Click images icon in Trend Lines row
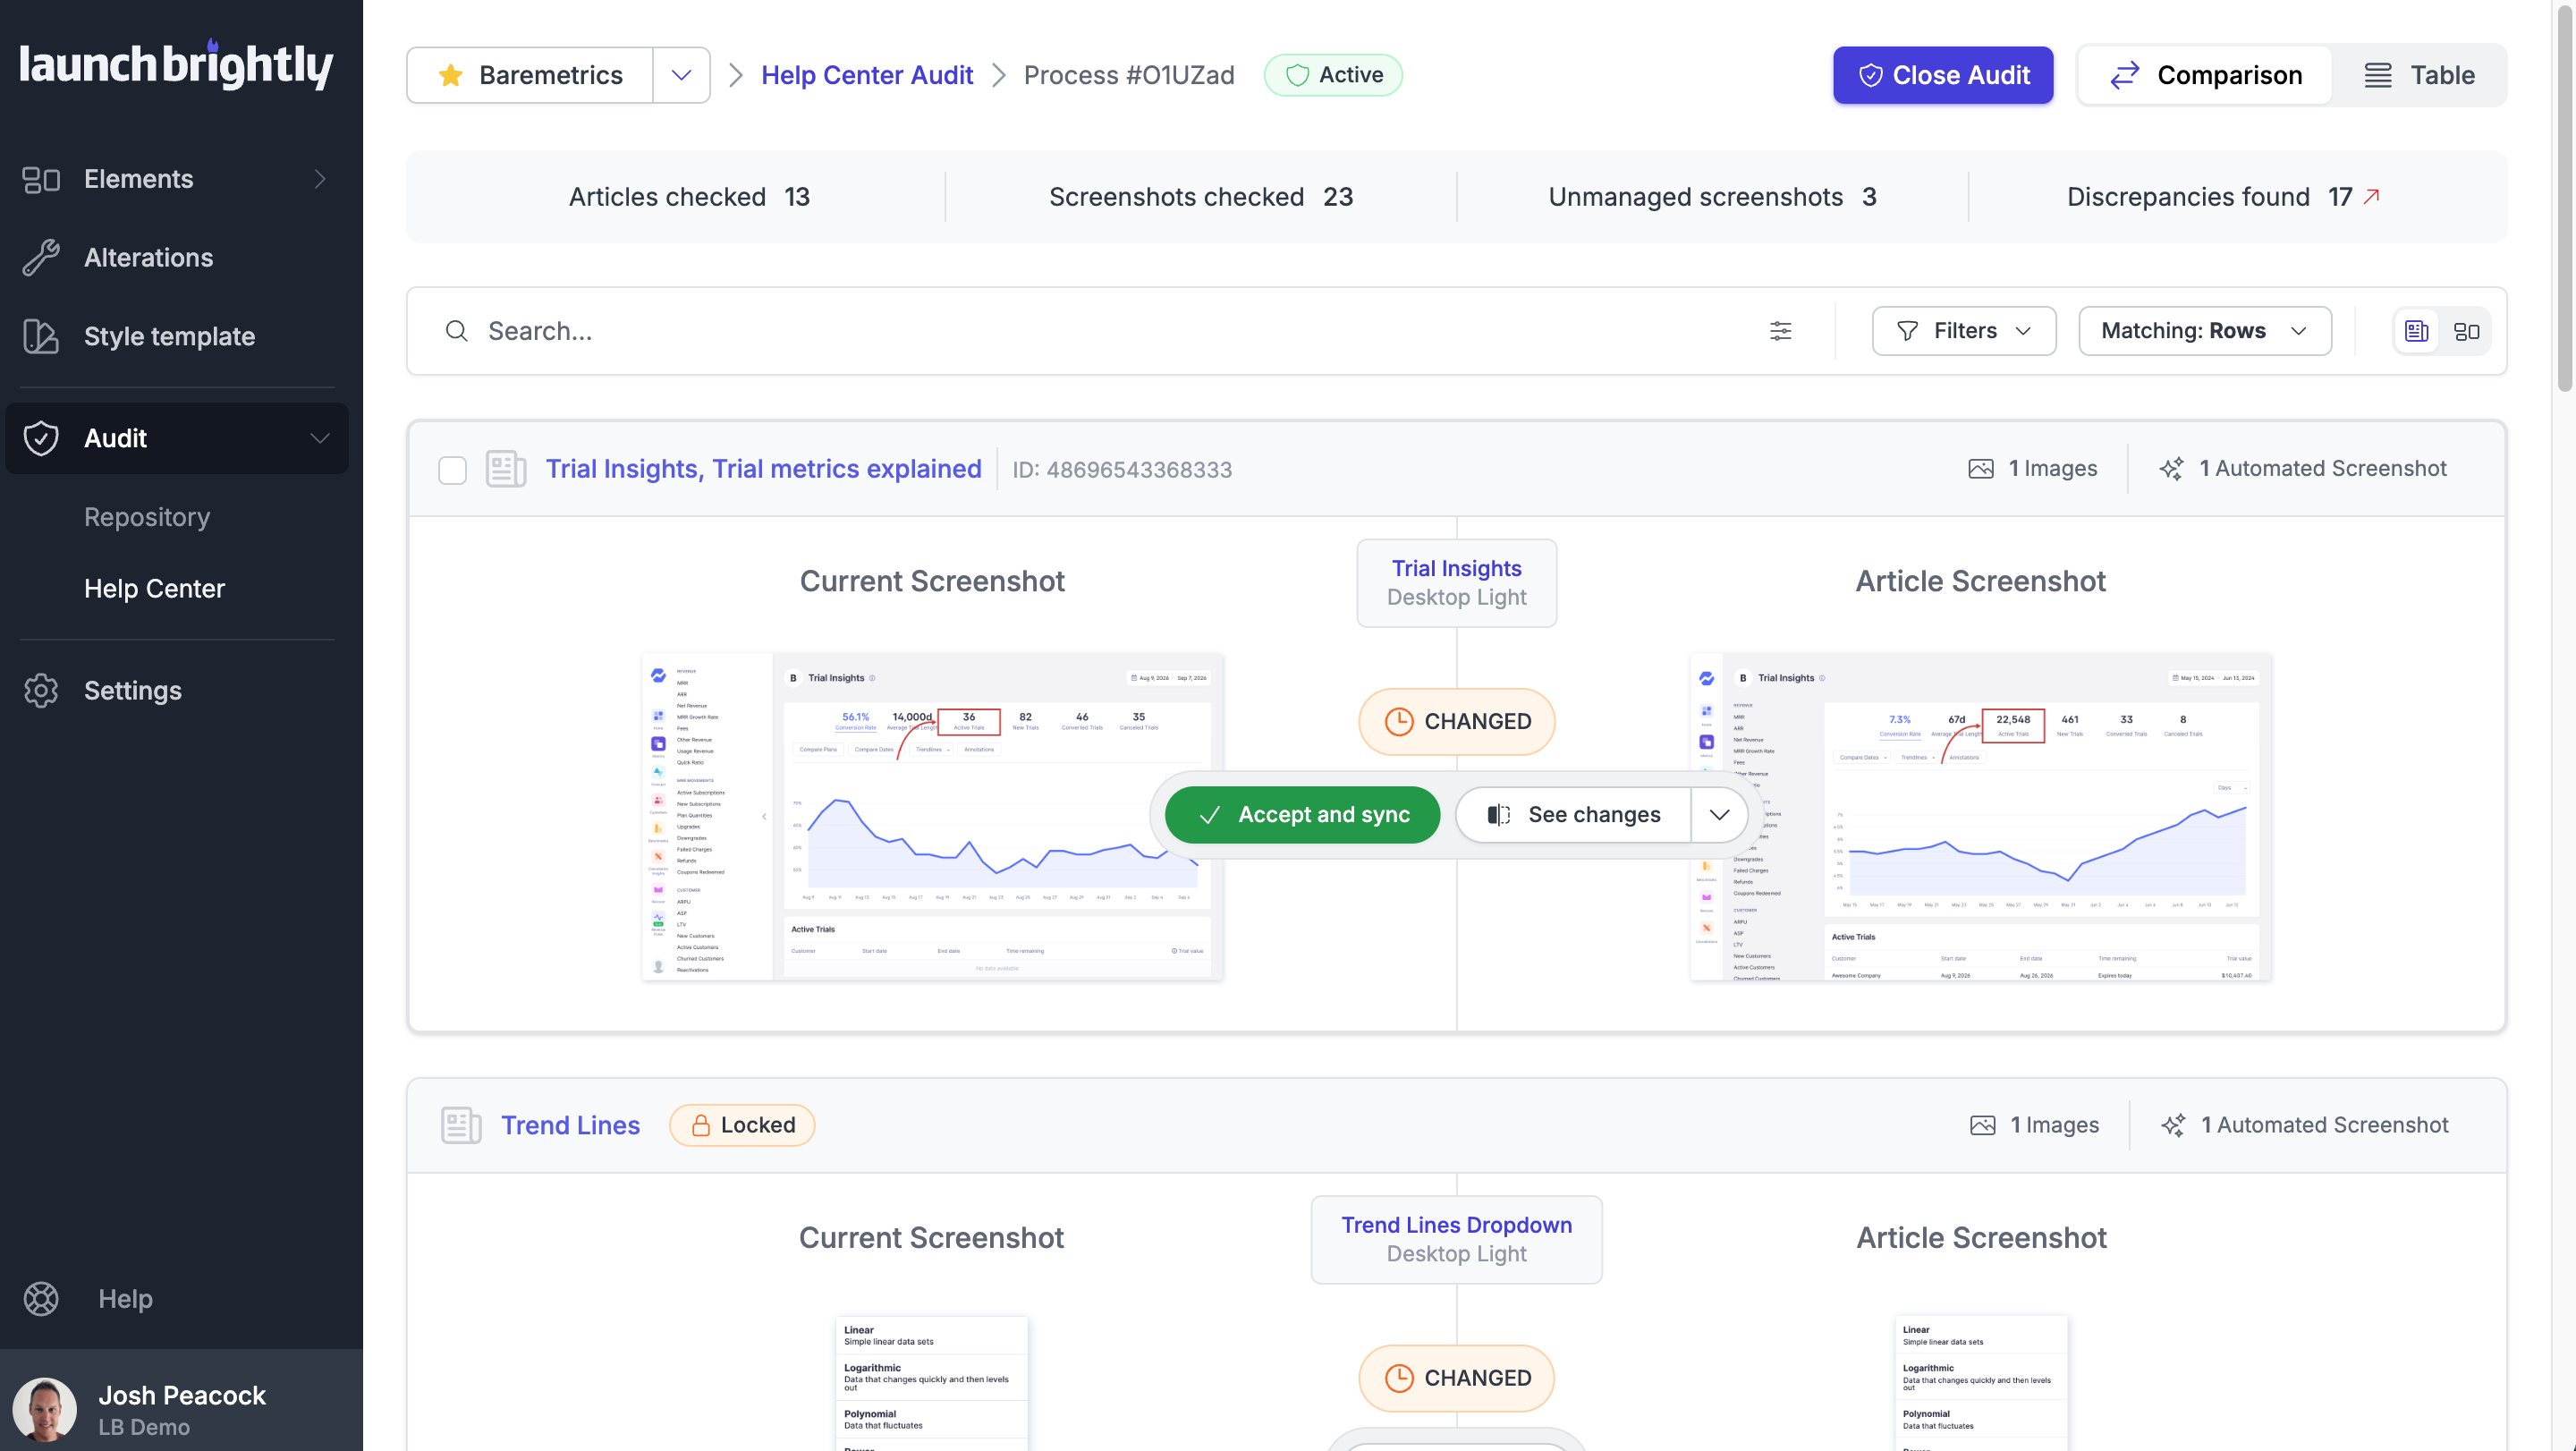The height and width of the screenshot is (1451, 2576). pyautogui.click(x=1983, y=1125)
